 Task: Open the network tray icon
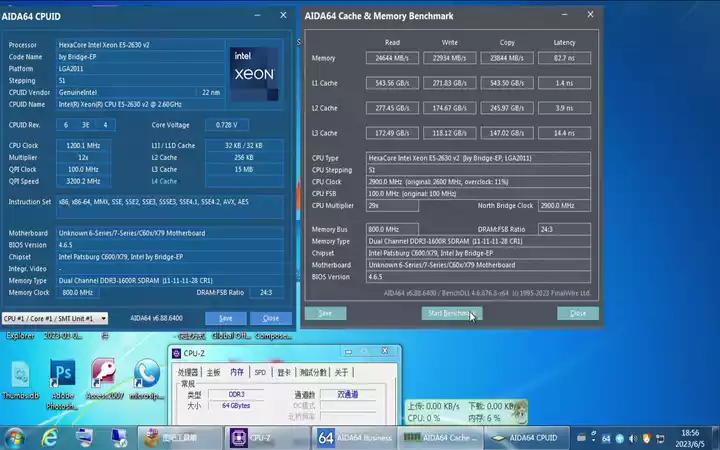point(660,439)
